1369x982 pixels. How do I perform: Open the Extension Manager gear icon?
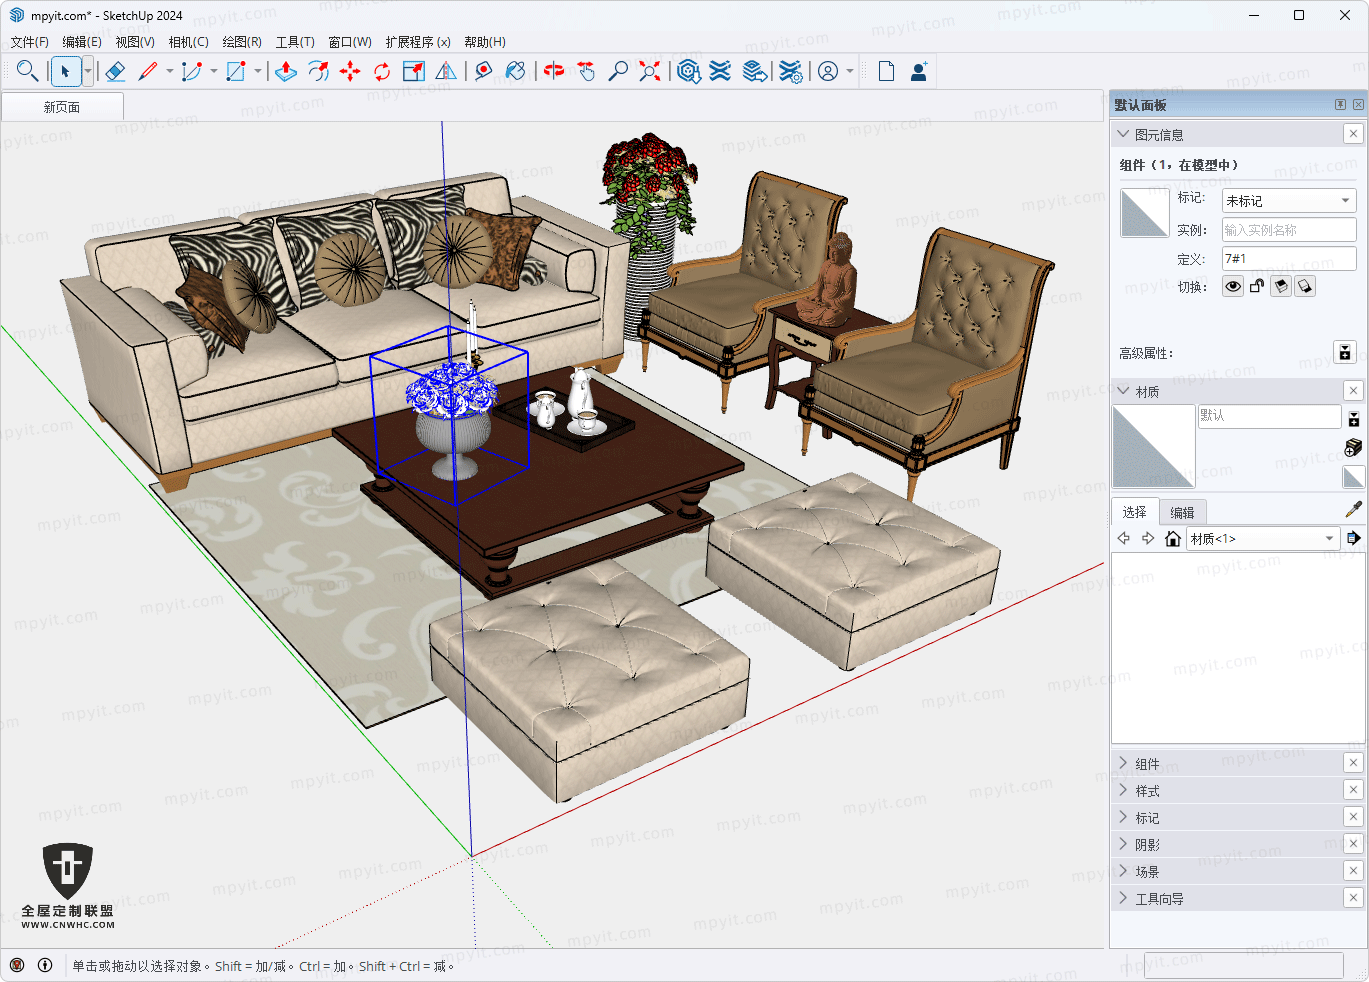[790, 71]
